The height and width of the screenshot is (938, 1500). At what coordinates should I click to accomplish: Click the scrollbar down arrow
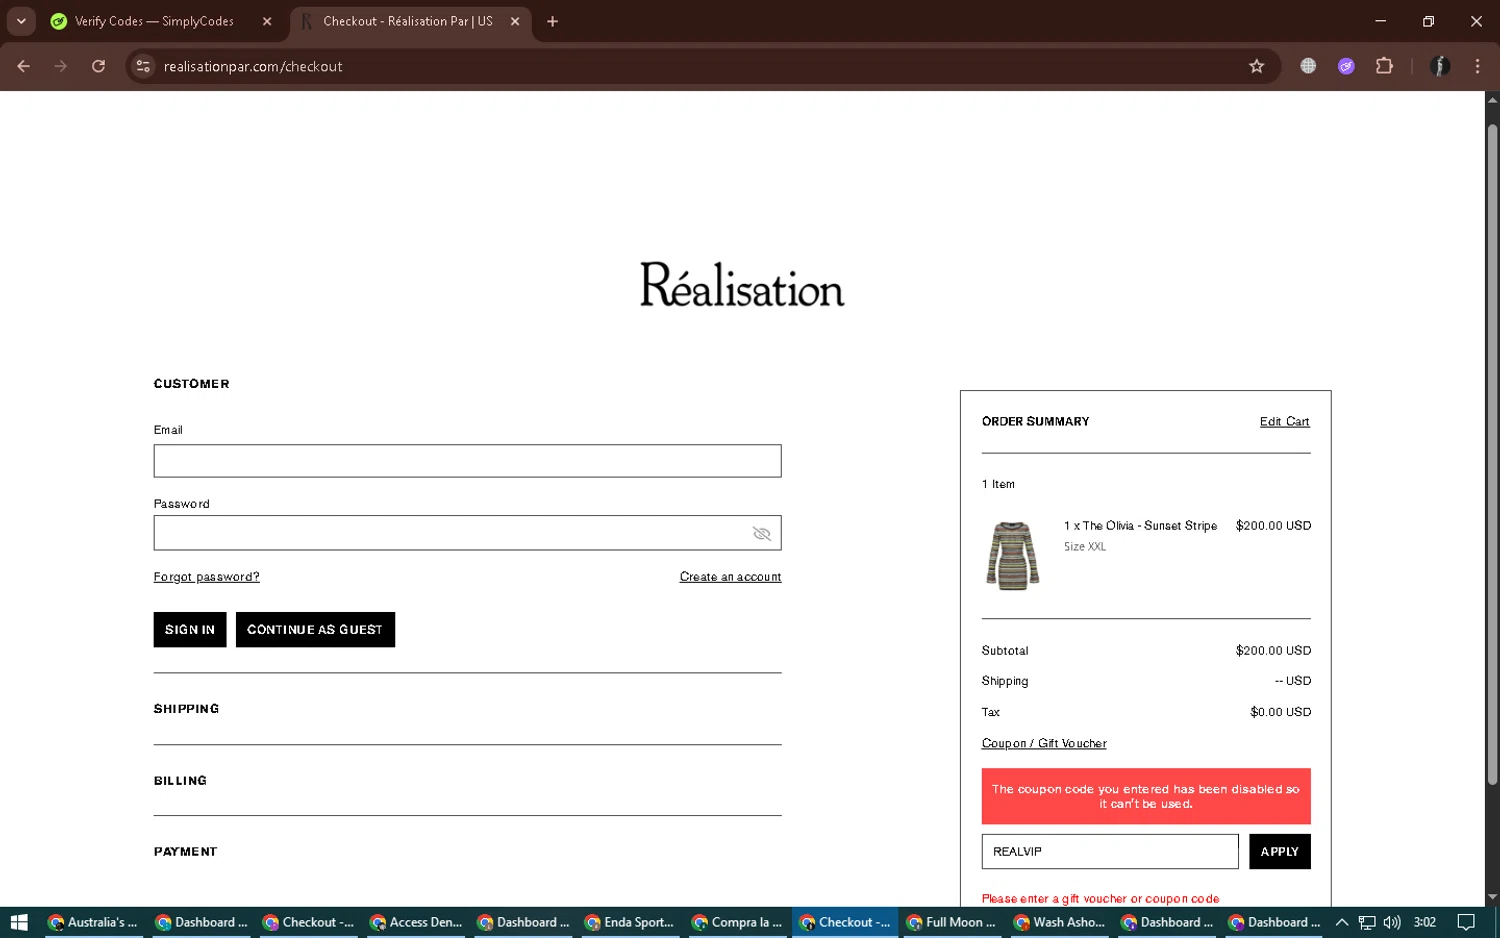pos(1492,897)
